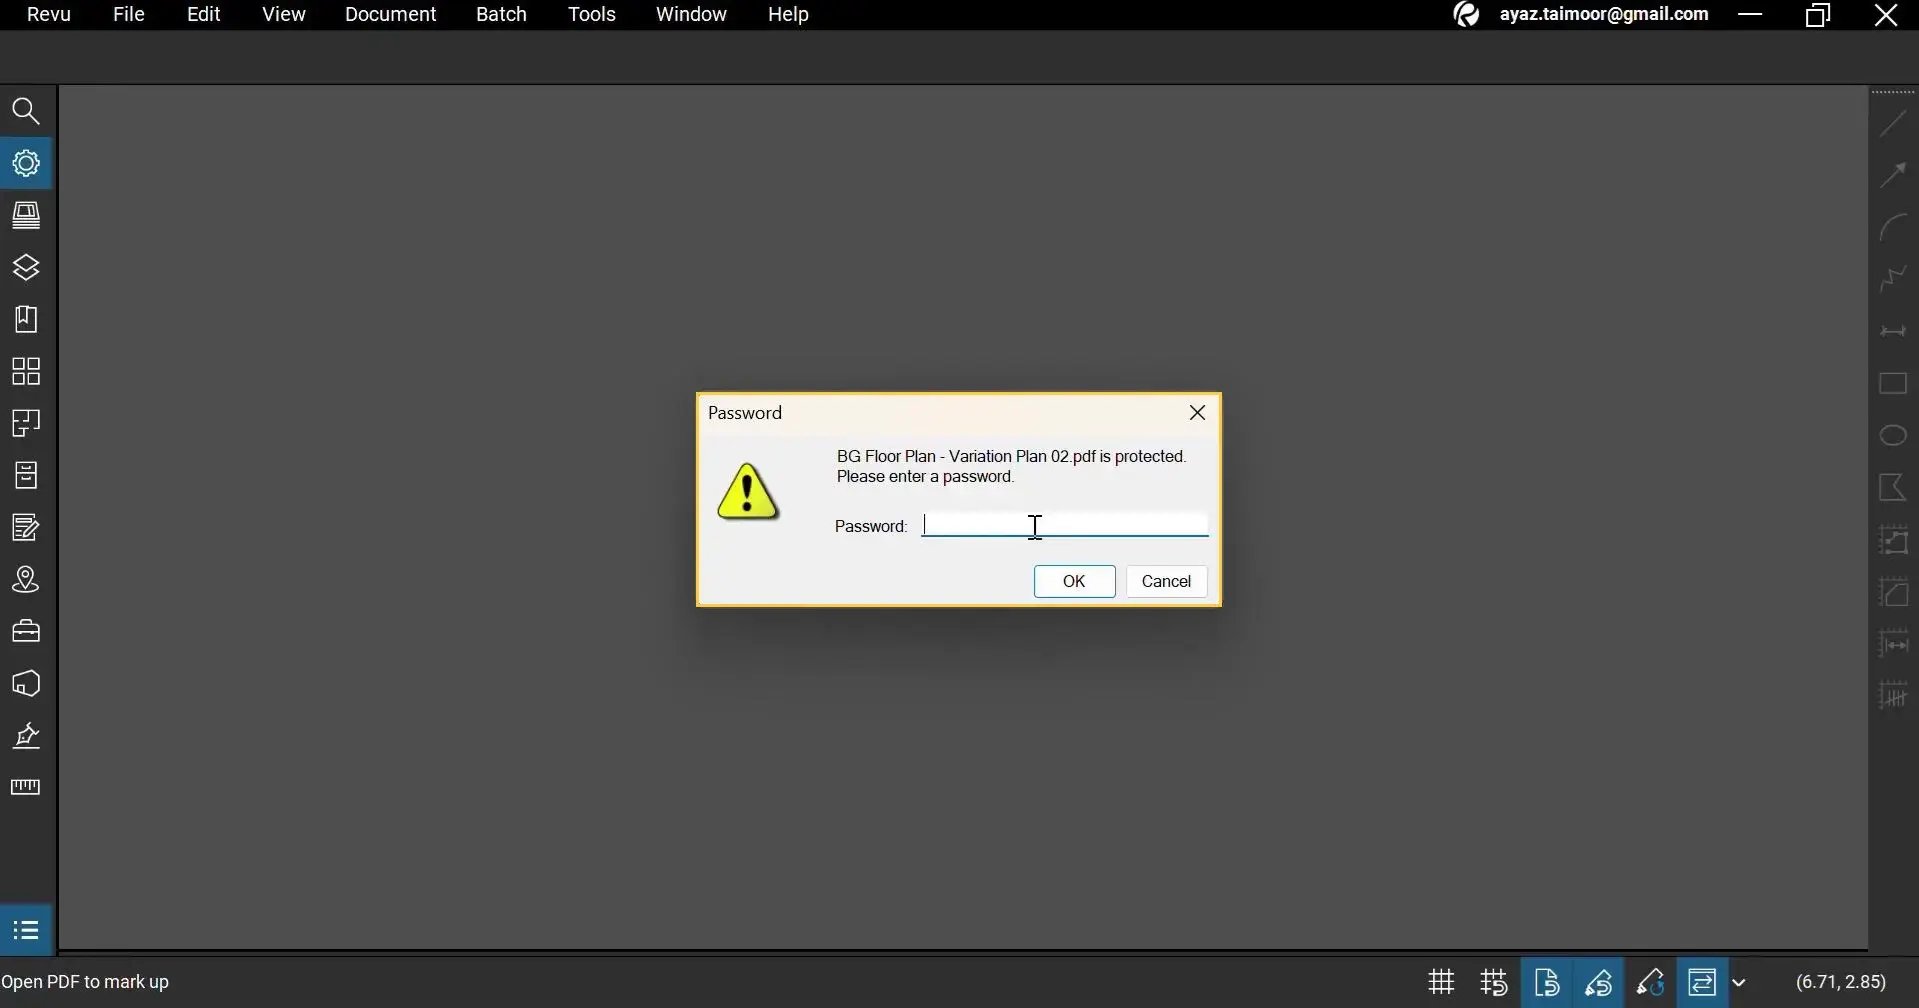1919x1008 pixels.
Task: Toggle the Markups list icon at sidebar bottom
Action: pyautogui.click(x=26, y=931)
